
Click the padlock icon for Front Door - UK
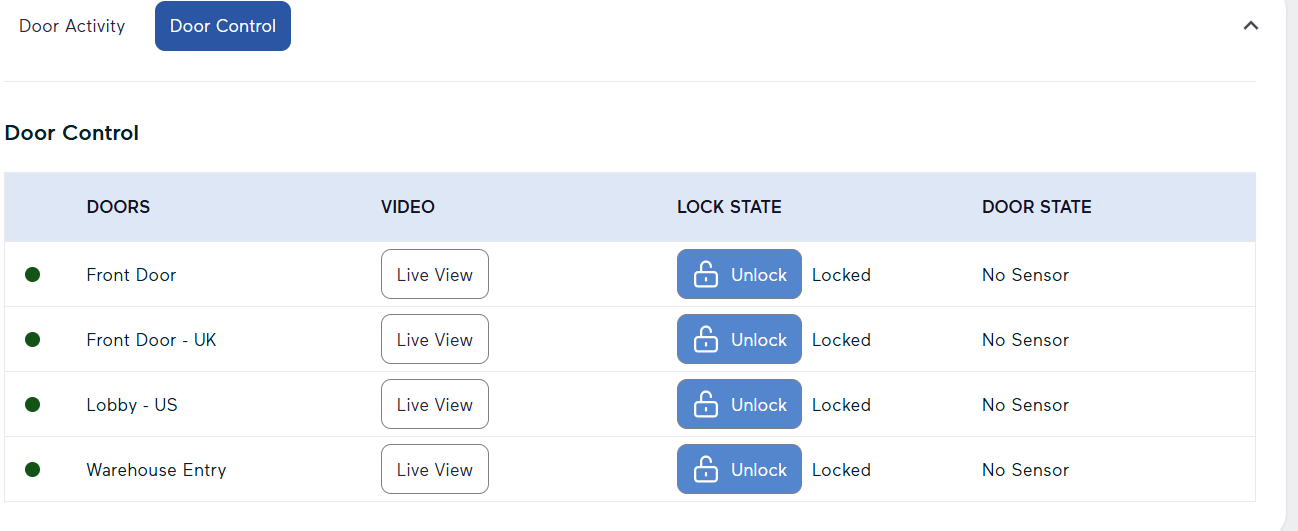[x=706, y=339]
